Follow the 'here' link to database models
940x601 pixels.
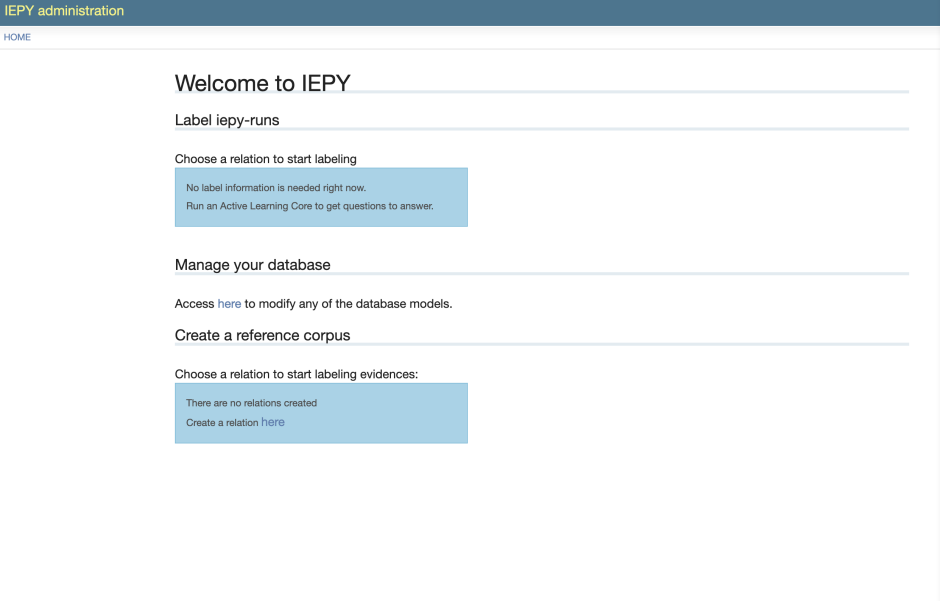(x=229, y=304)
